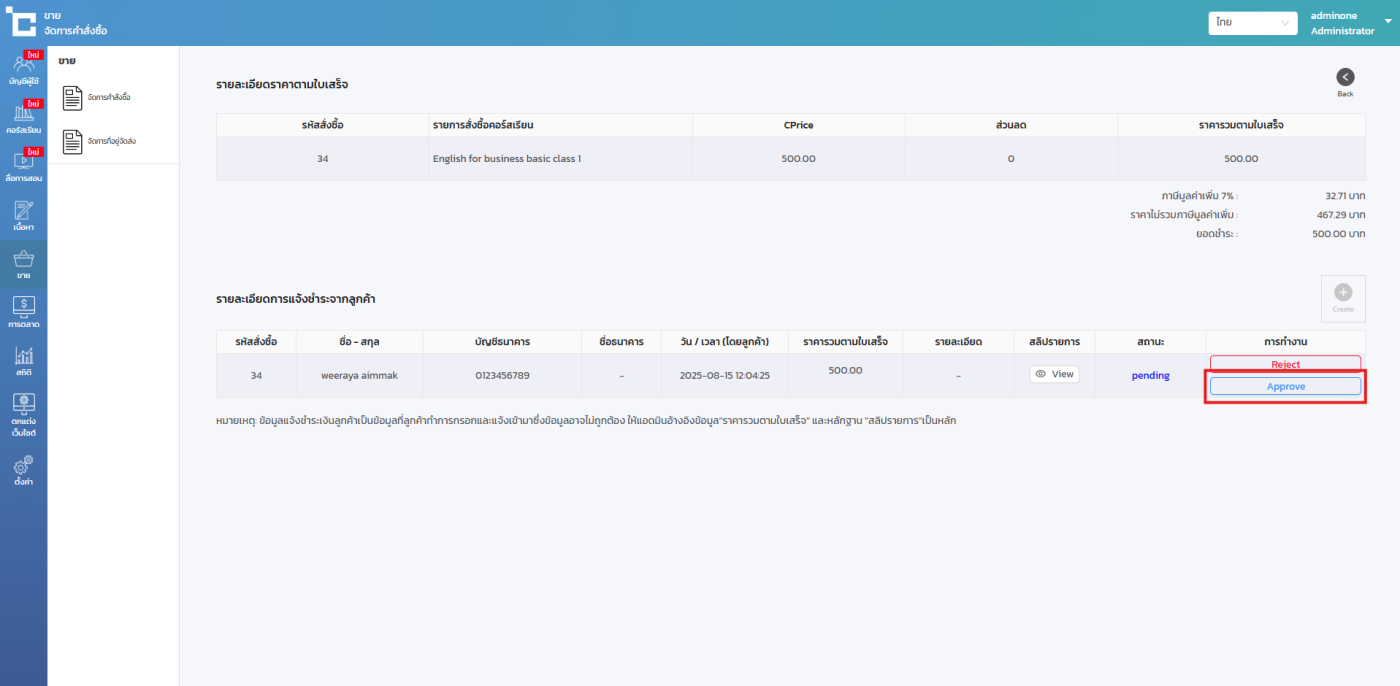Open จัดการคำสั่งซื้อ (manage orders) menu item

(98, 98)
